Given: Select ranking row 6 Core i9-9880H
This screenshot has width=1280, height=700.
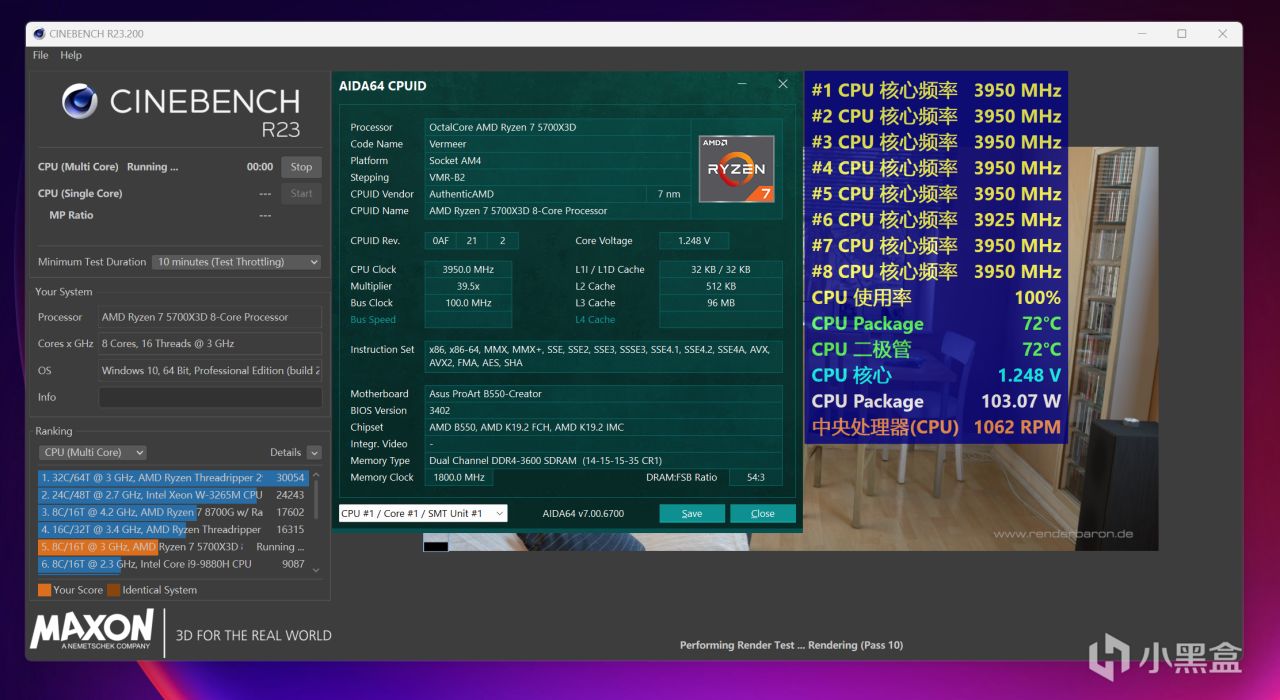Looking at the screenshot, I should coord(174,564).
